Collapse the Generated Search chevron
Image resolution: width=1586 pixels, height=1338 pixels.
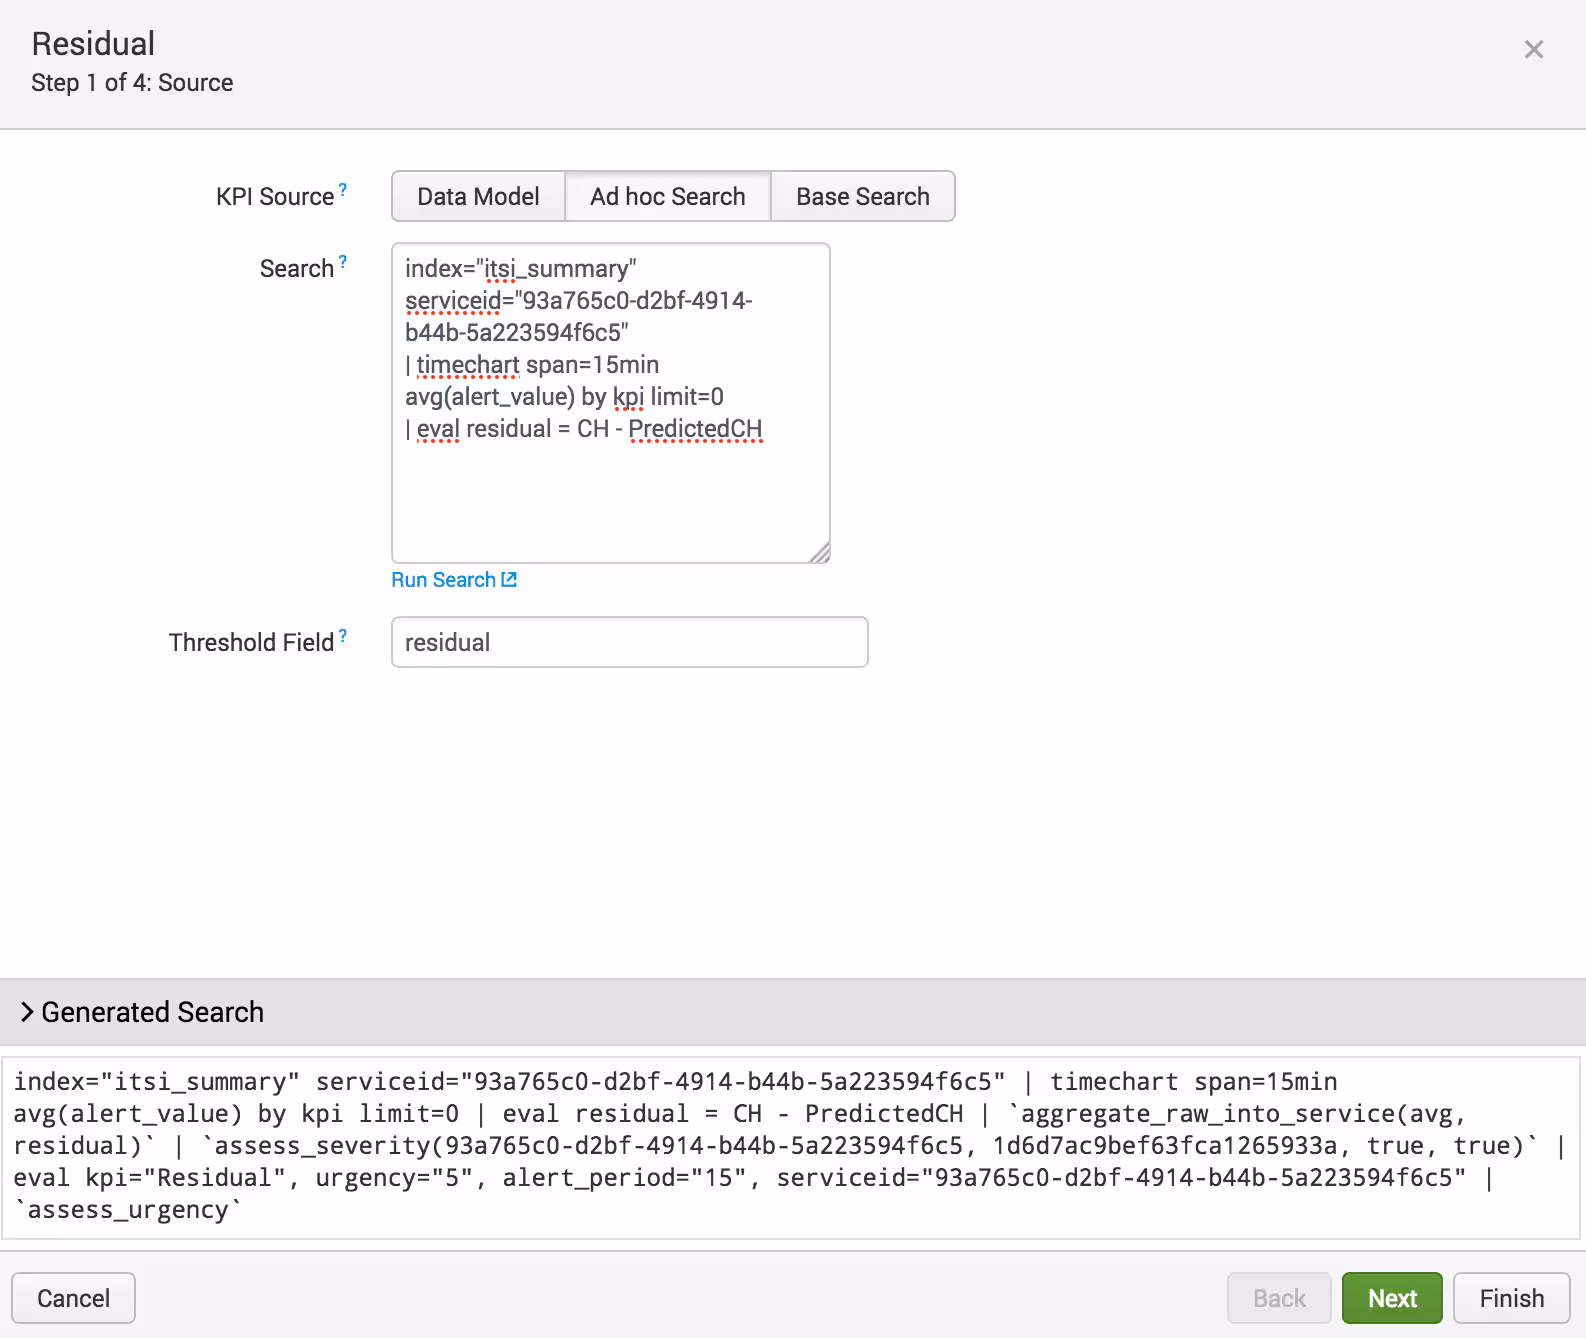(x=27, y=1012)
